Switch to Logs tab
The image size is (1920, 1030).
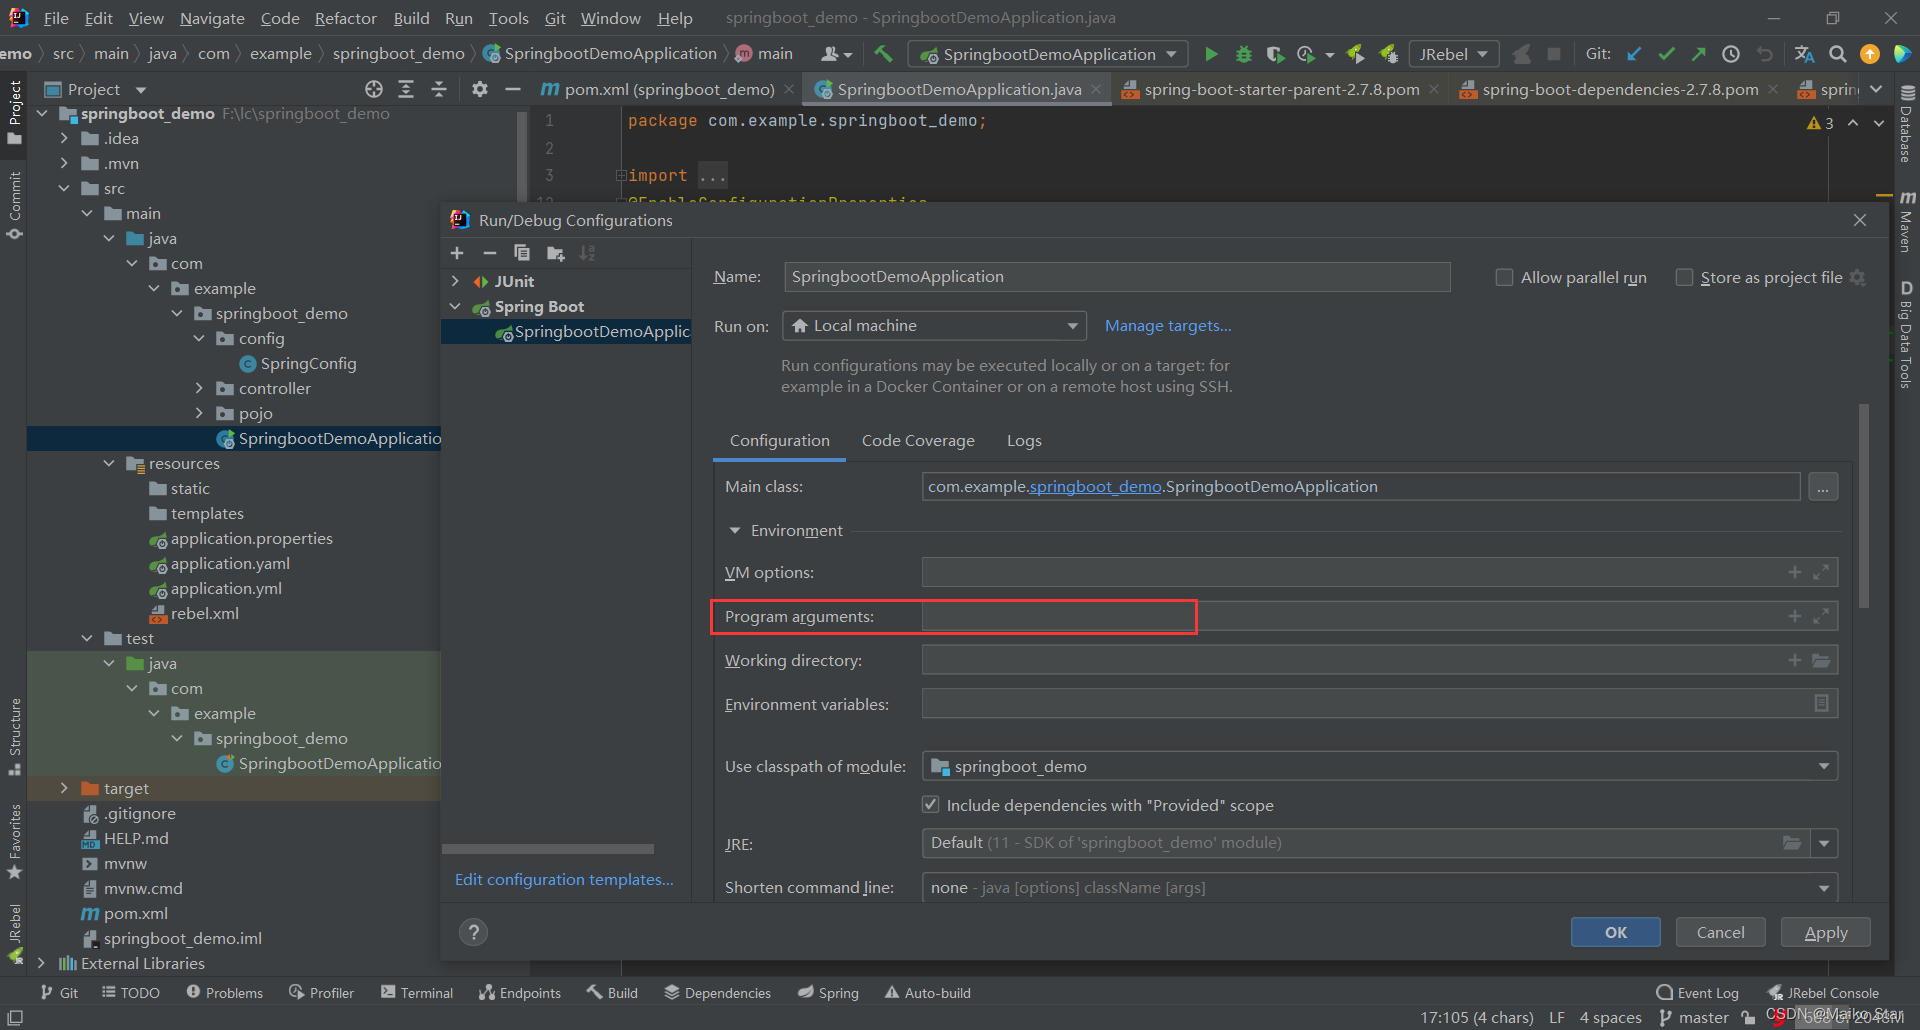pyautogui.click(x=1024, y=440)
